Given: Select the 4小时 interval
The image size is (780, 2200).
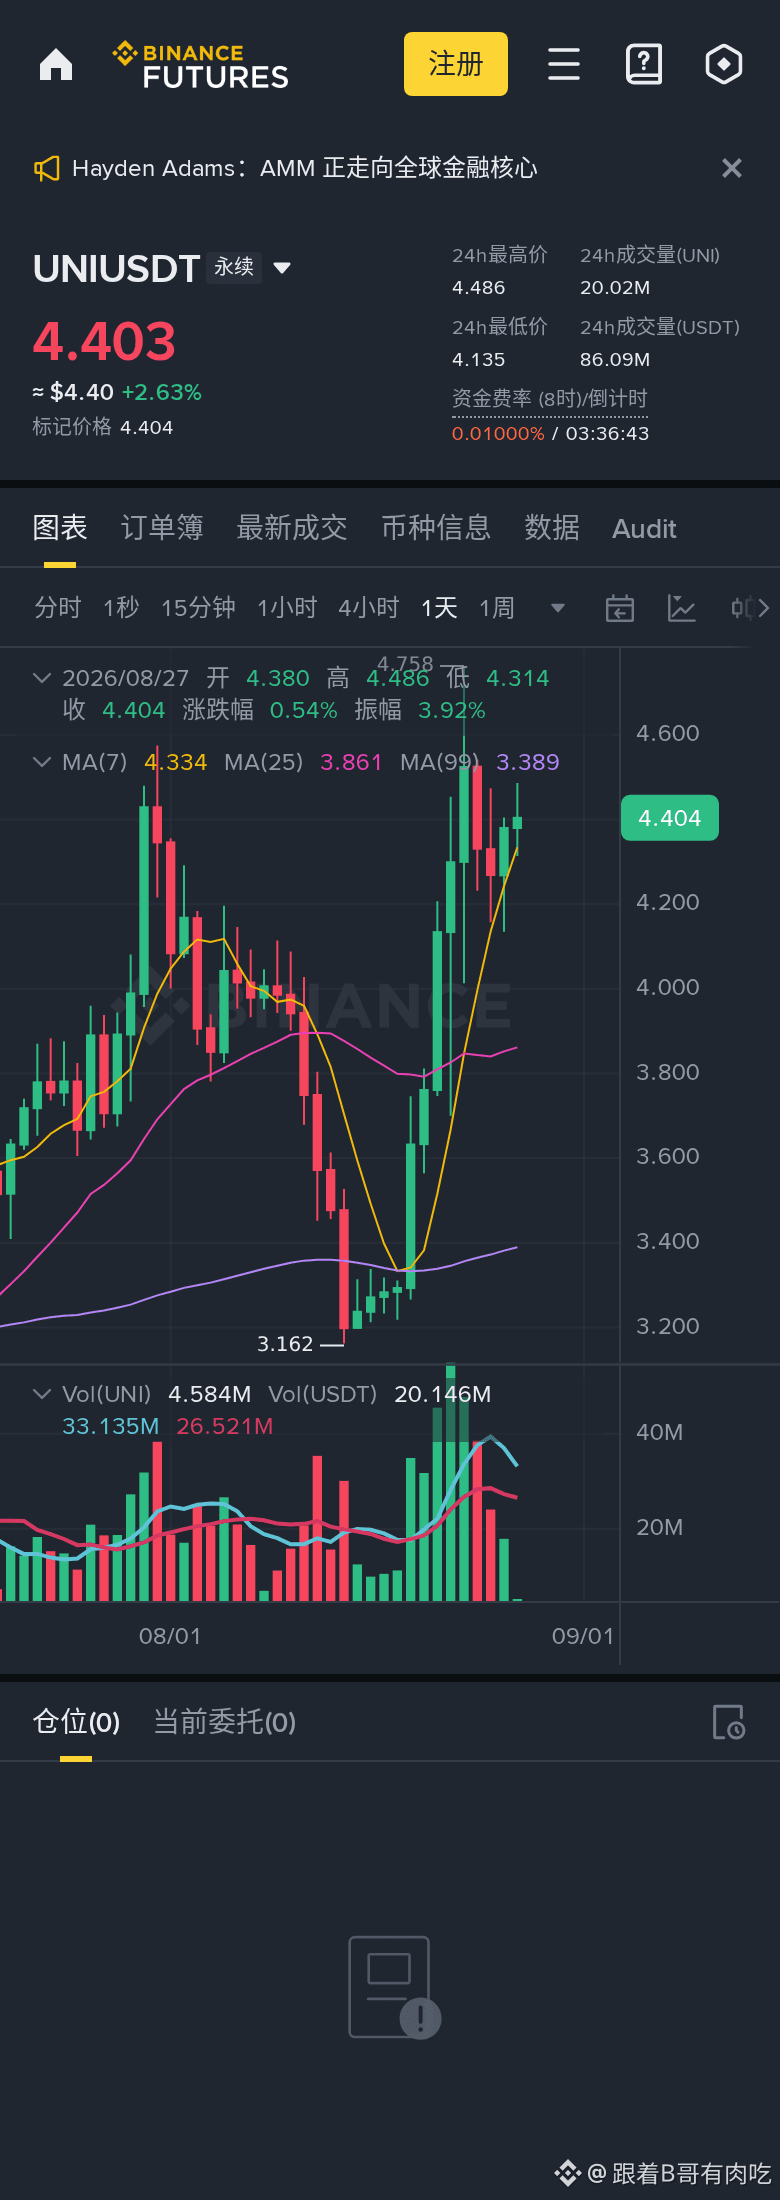Looking at the screenshot, I should (369, 607).
